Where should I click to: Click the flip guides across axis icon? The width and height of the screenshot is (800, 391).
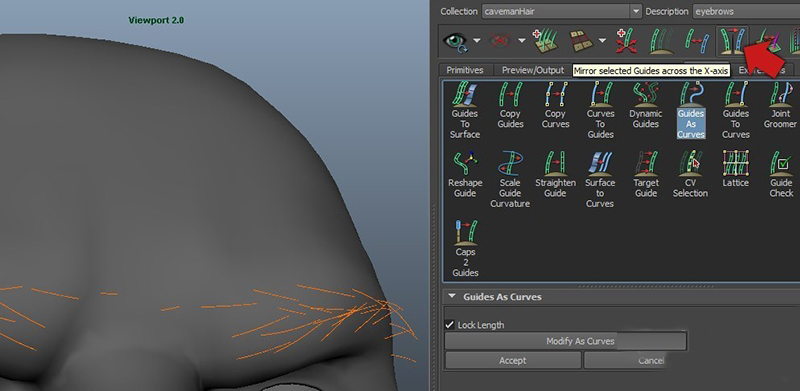pyautogui.click(x=696, y=41)
